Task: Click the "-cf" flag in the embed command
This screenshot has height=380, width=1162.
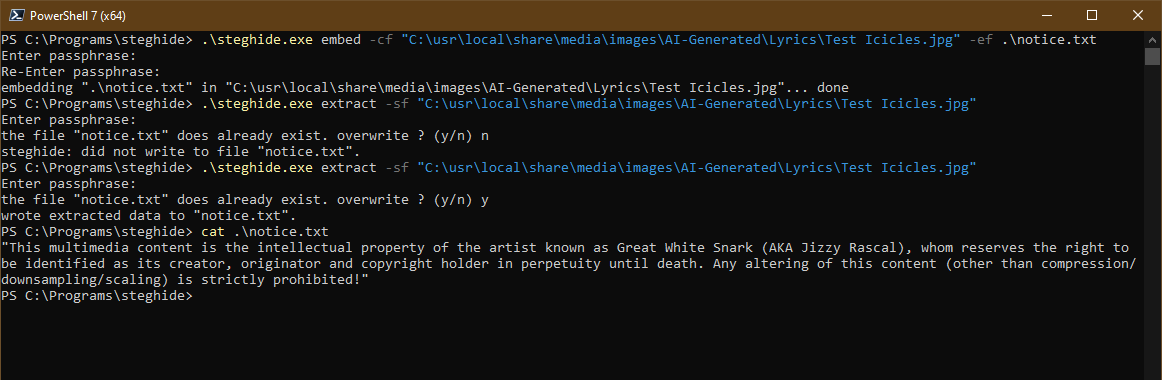Action: [x=381, y=40]
